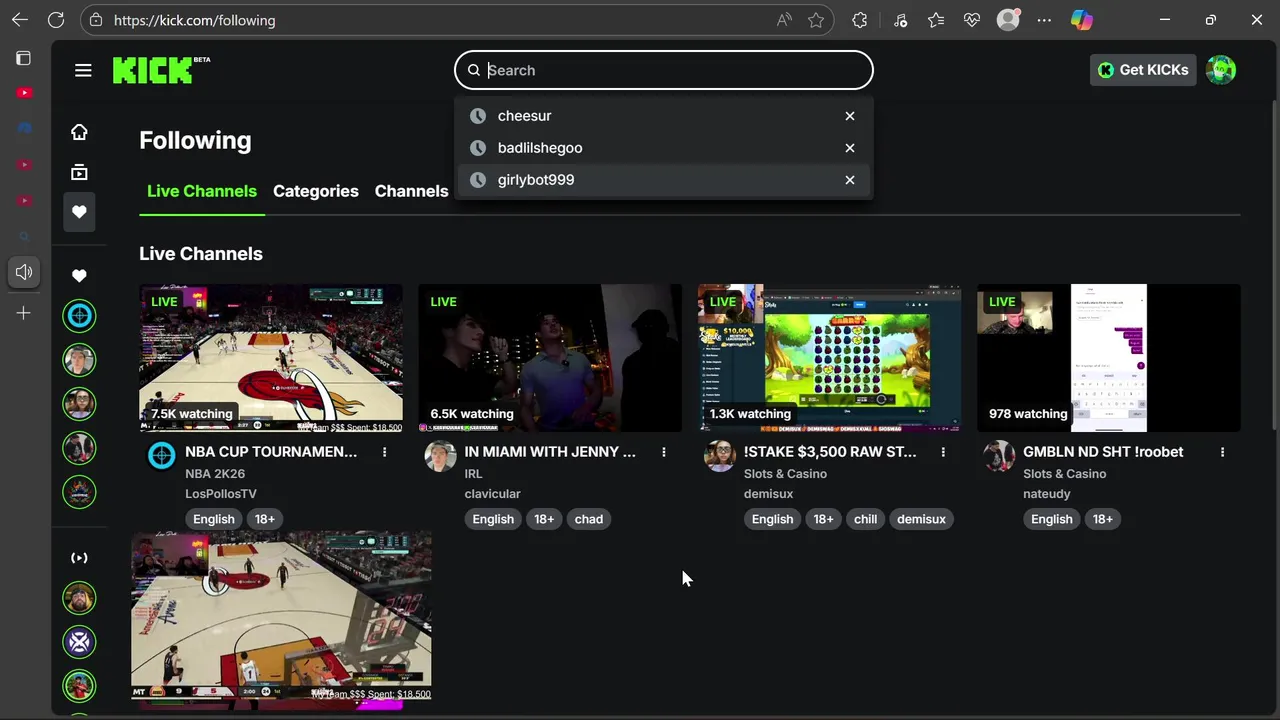Viewport: 1280px width, 720px height.
Task: Switch to Channels tab
Action: tap(411, 191)
